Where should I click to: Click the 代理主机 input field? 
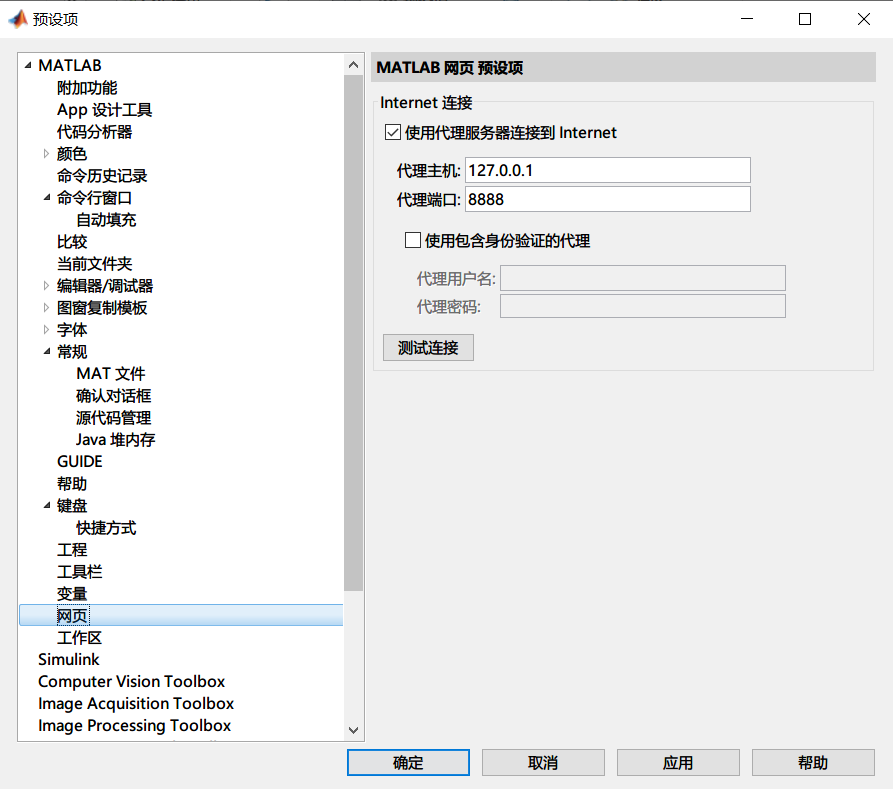pos(608,169)
